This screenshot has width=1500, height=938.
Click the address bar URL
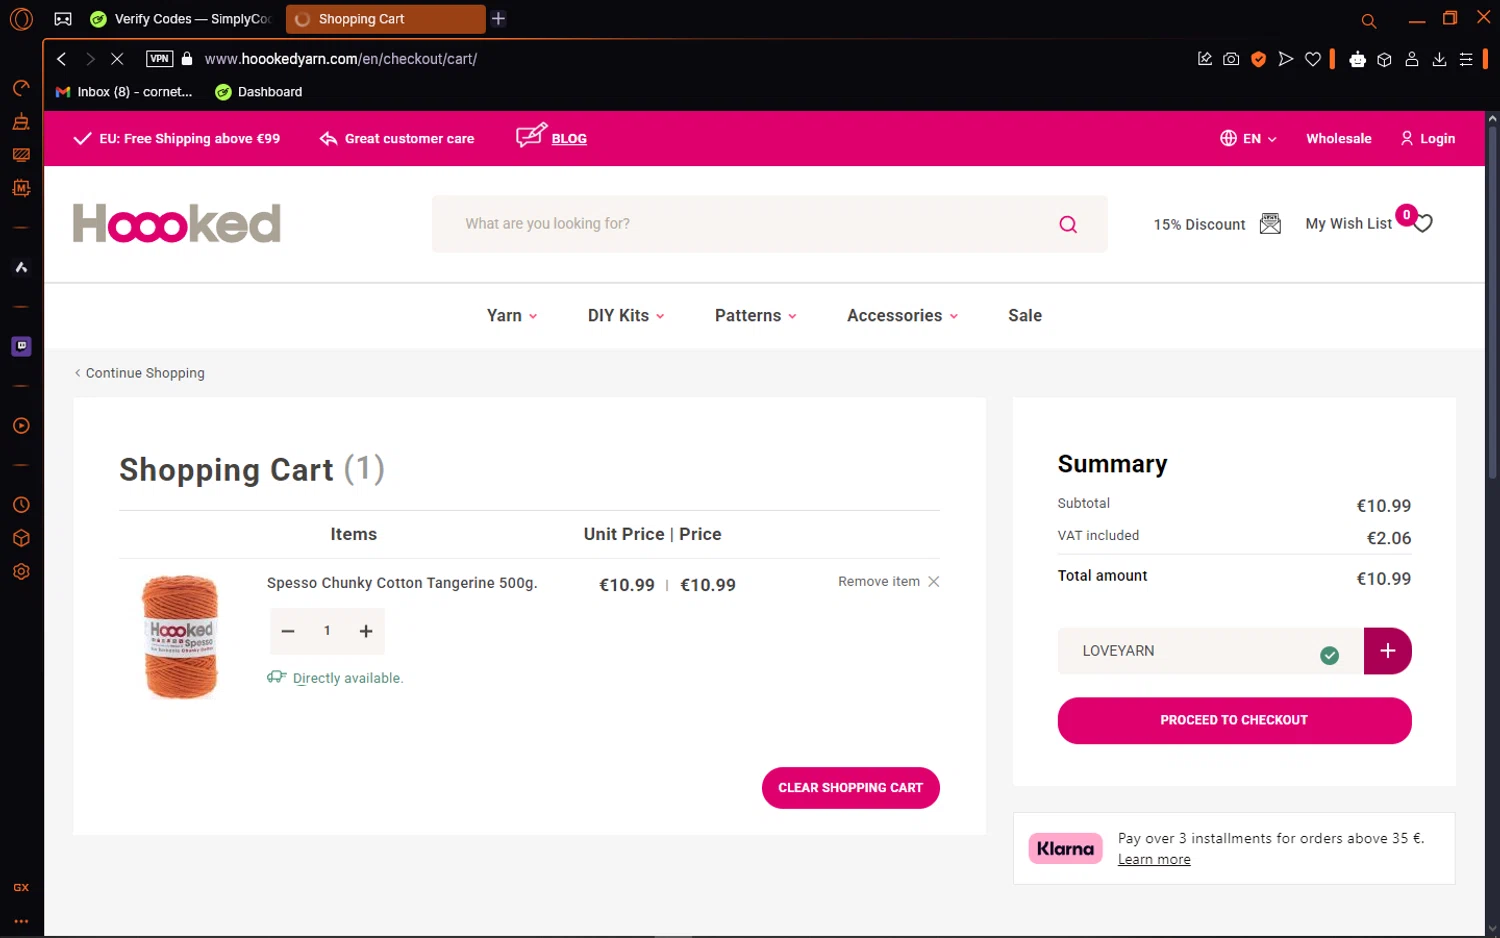point(340,59)
